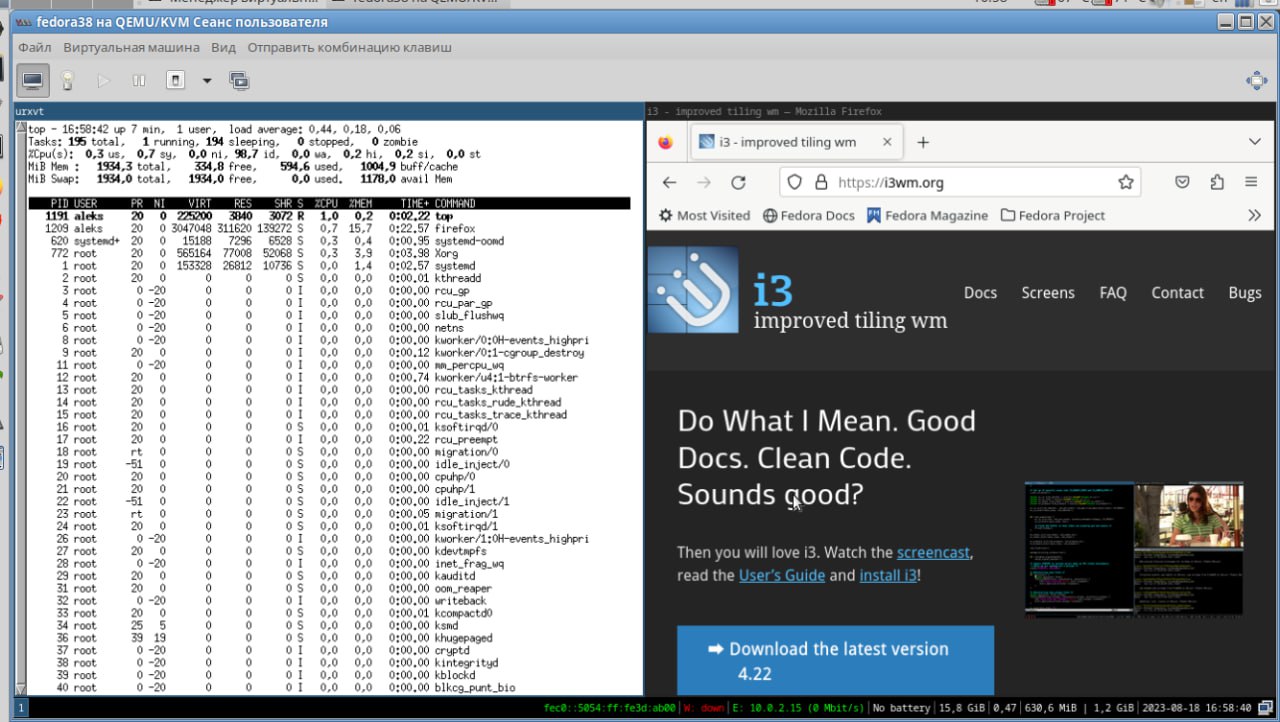
Task: Click the urxvt terminal title bar
Action: click(328, 111)
